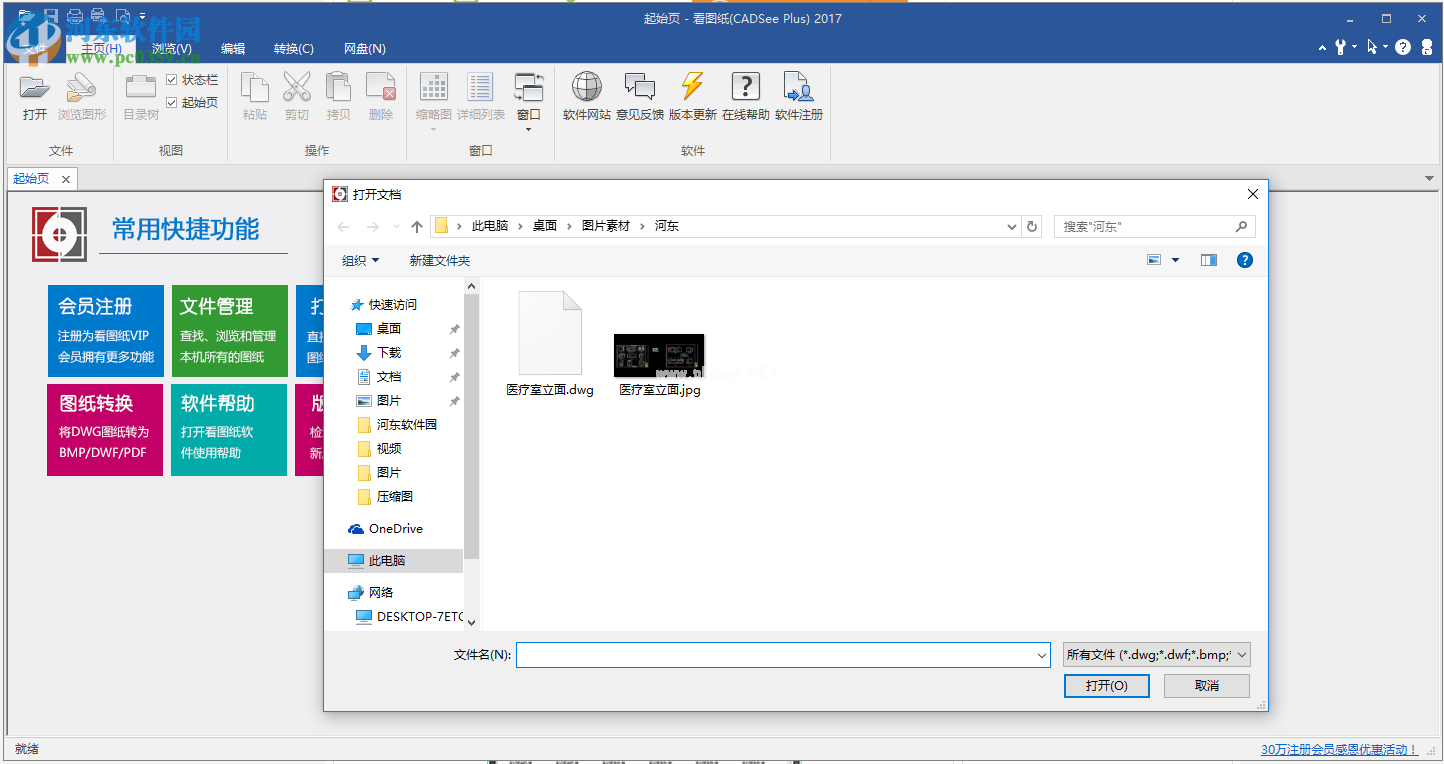The width and height of the screenshot is (1444, 764).
Task: Click the refresh icon beside address bar
Action: coord(1033,227)
